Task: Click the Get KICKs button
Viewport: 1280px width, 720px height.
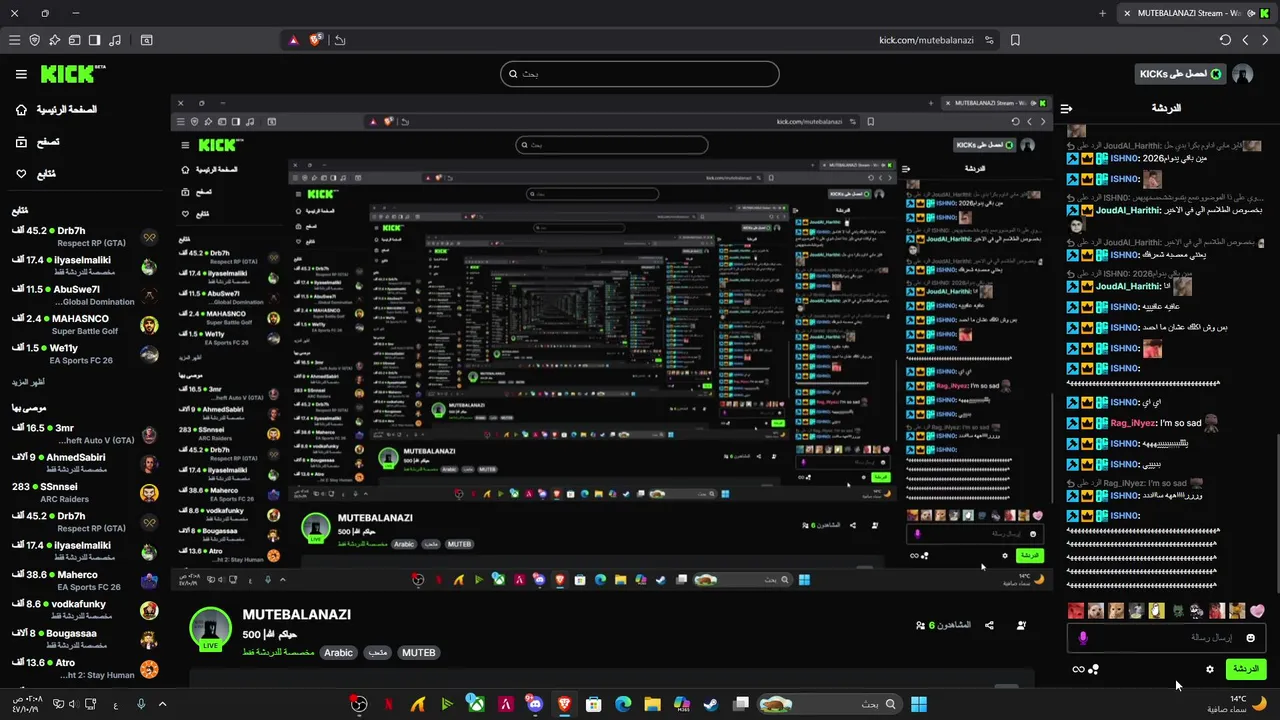Action: tap(1179, 74)
